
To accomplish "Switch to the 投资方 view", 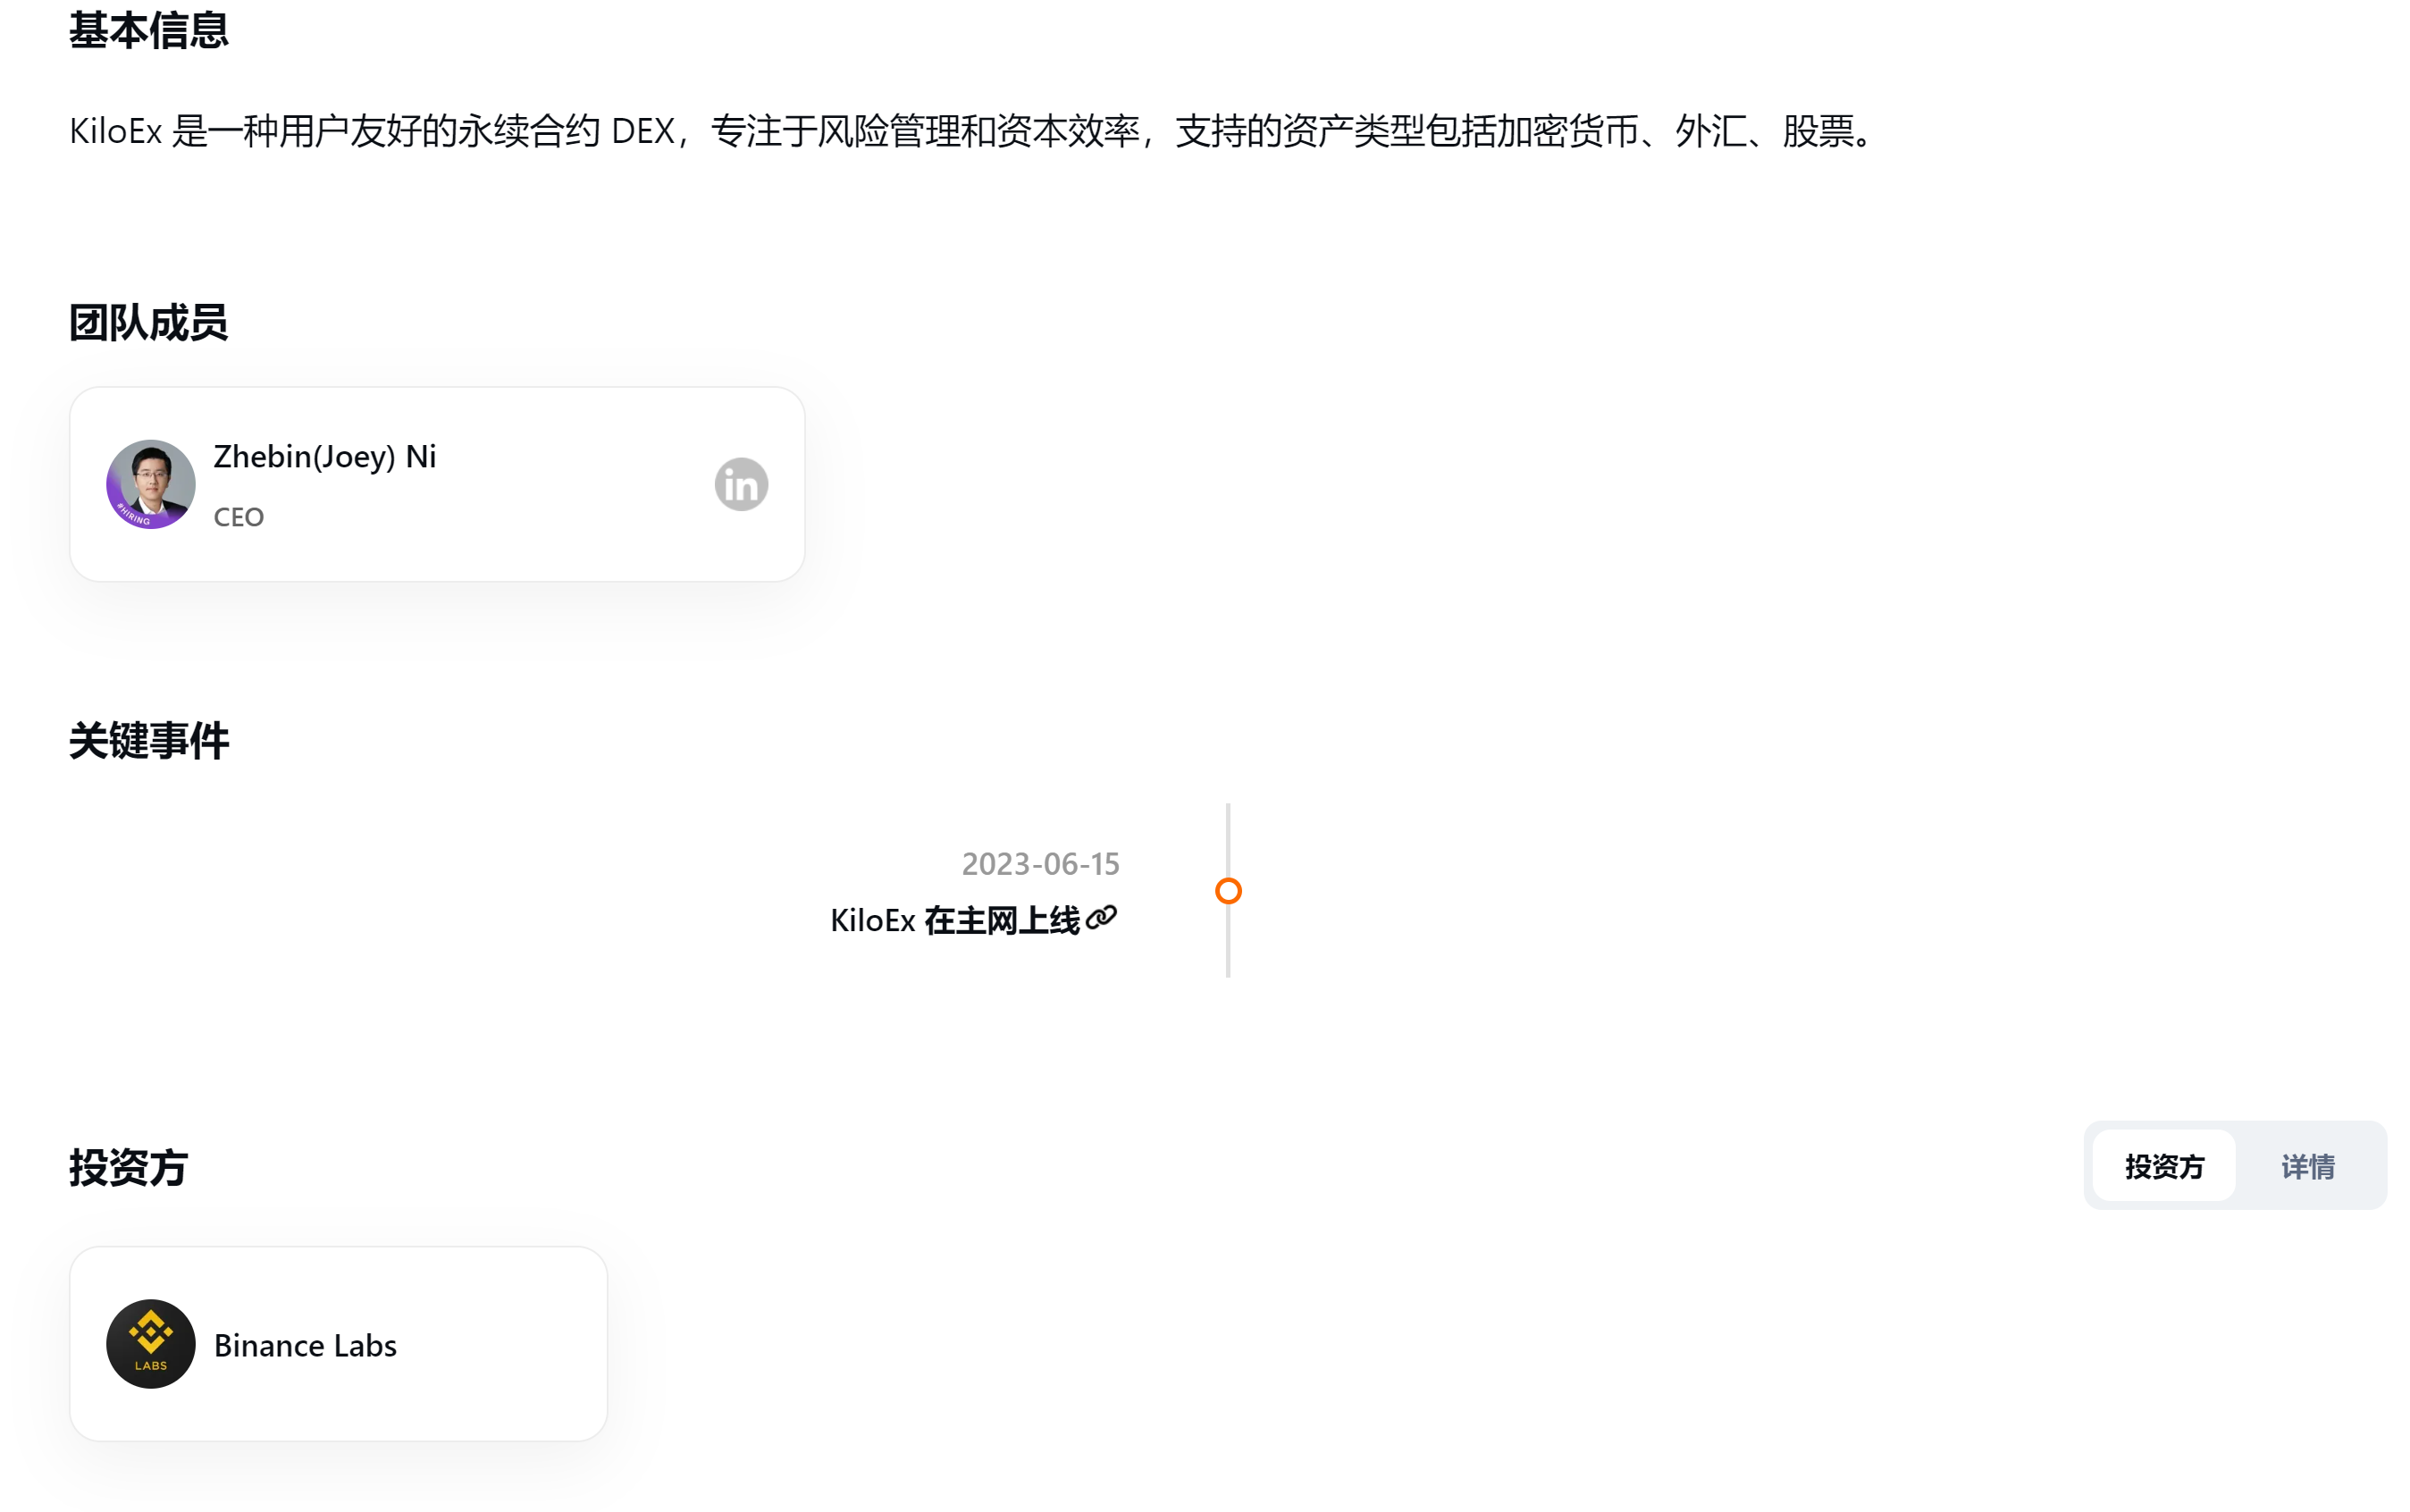I will tap(2163, 1164).
